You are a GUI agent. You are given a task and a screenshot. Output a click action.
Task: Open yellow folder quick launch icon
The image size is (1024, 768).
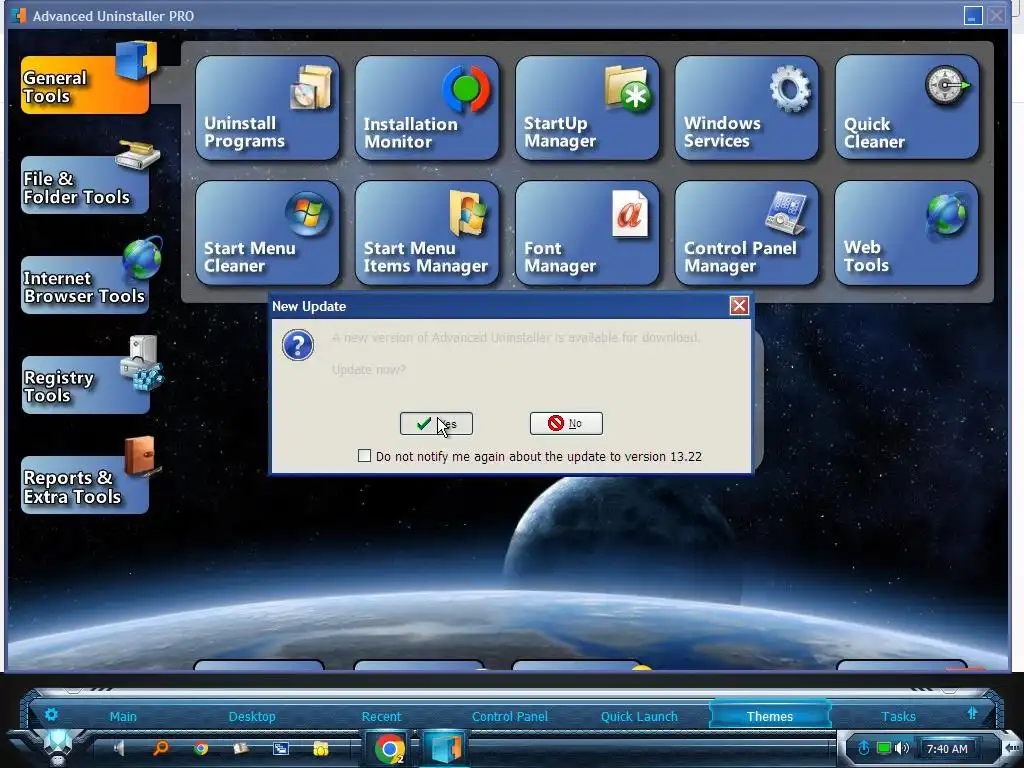(321, 748)
